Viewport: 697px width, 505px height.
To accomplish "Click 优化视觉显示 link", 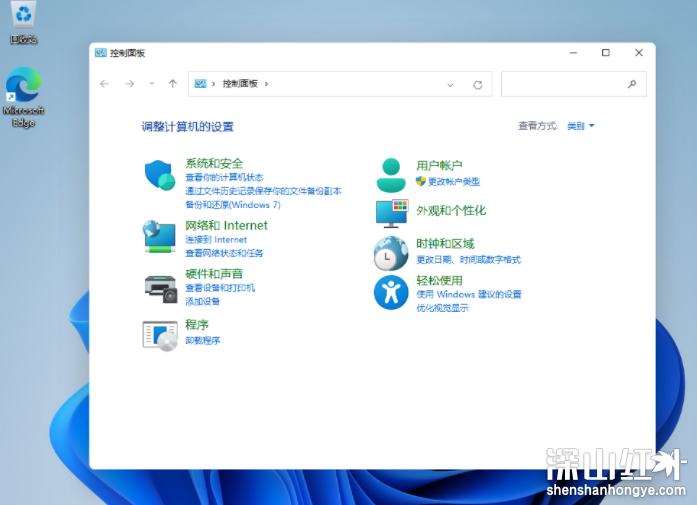I will pyautogui.click(x=442, y=308).
